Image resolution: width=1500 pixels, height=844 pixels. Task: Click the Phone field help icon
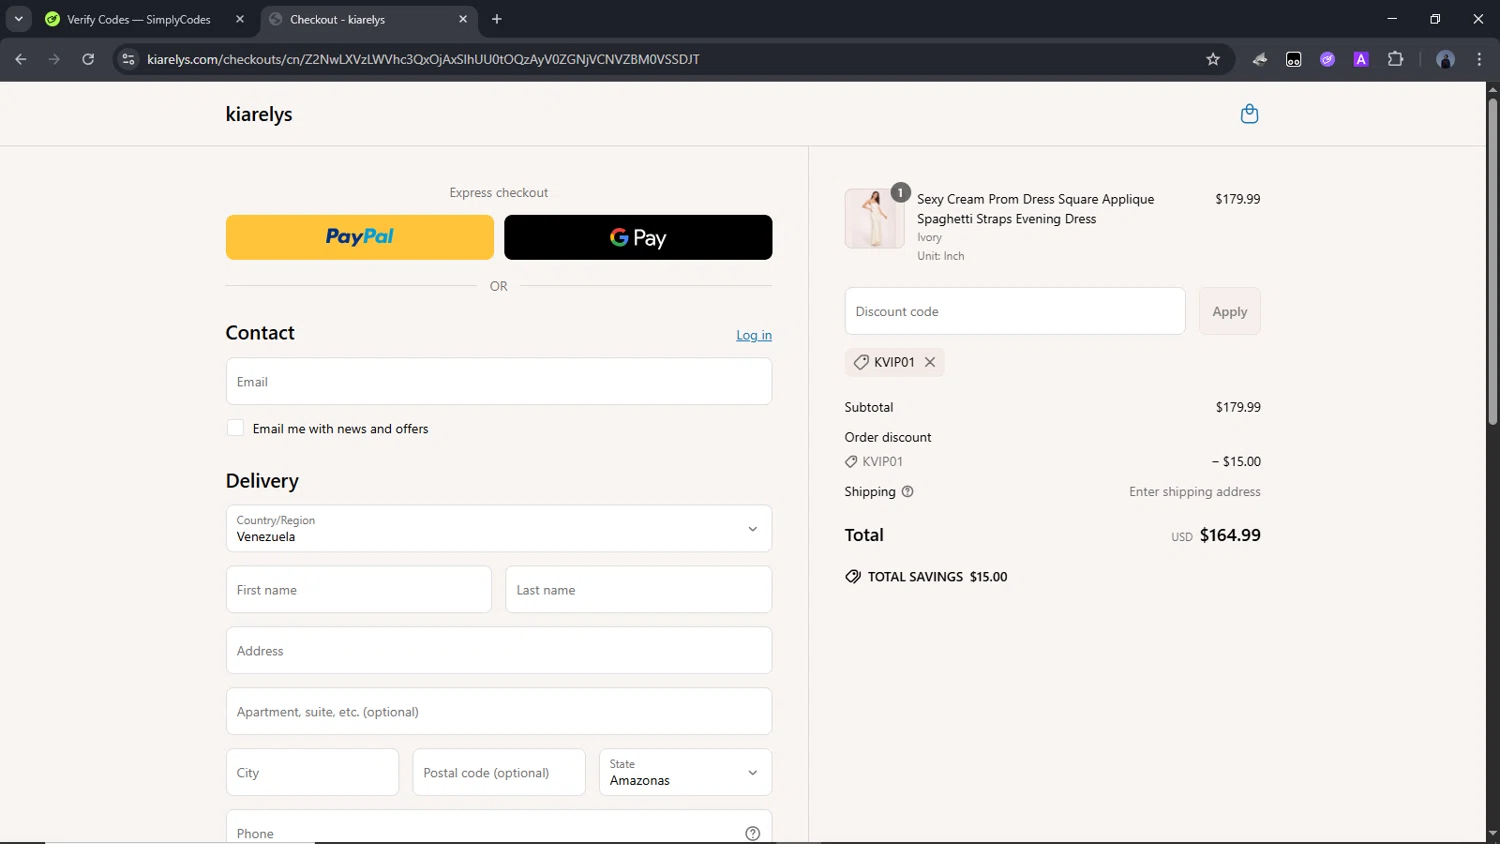coord(752,833)
